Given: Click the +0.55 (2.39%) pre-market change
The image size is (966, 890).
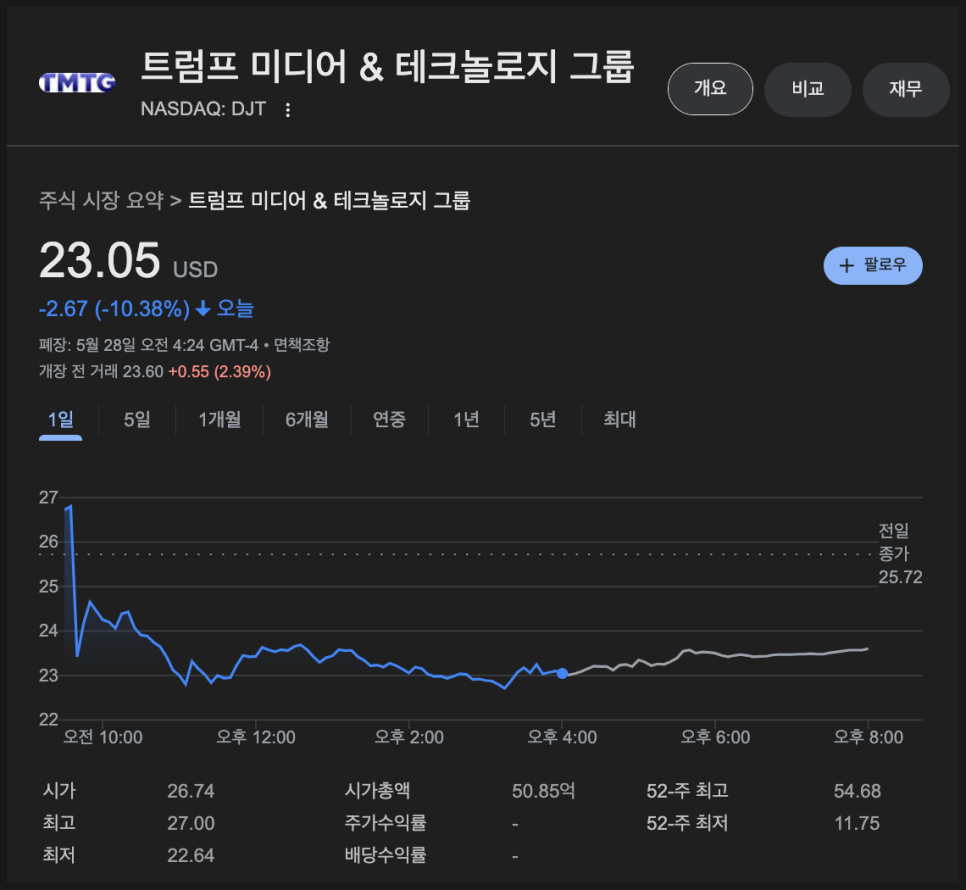Looking at the screenshot, I should pyautogui.click(x=219, y=372).
